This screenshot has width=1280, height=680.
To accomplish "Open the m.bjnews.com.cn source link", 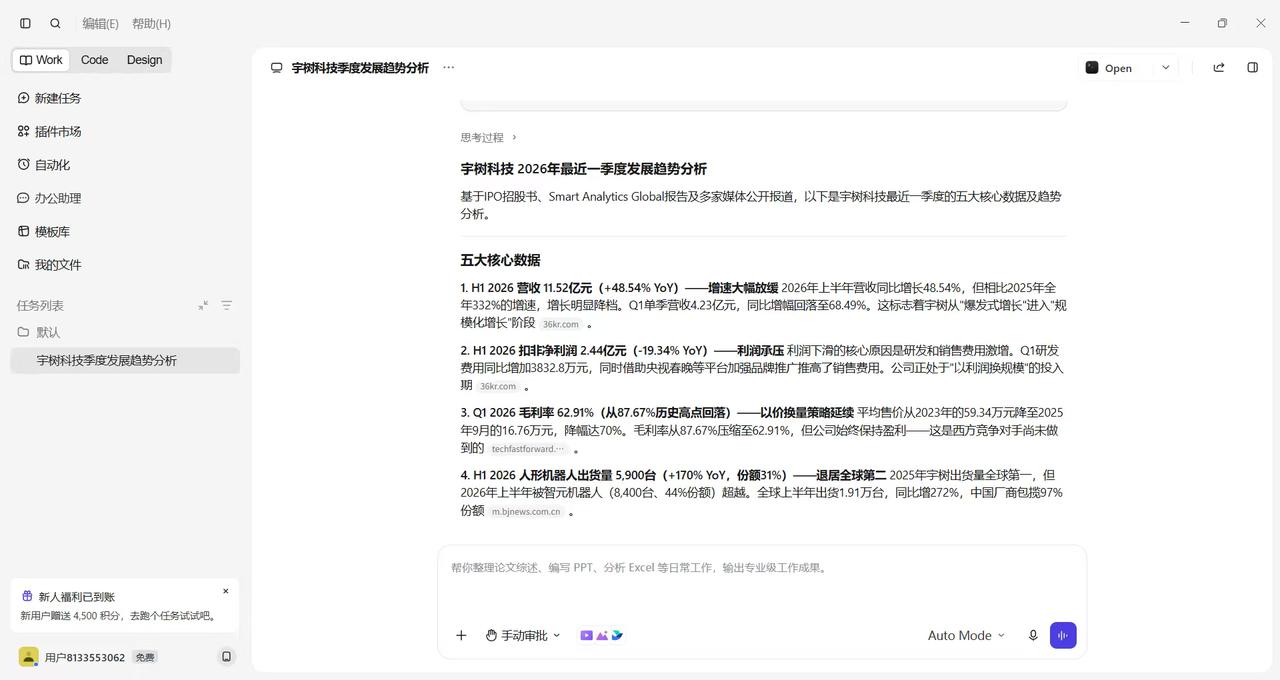I will [x=526, y=512].
